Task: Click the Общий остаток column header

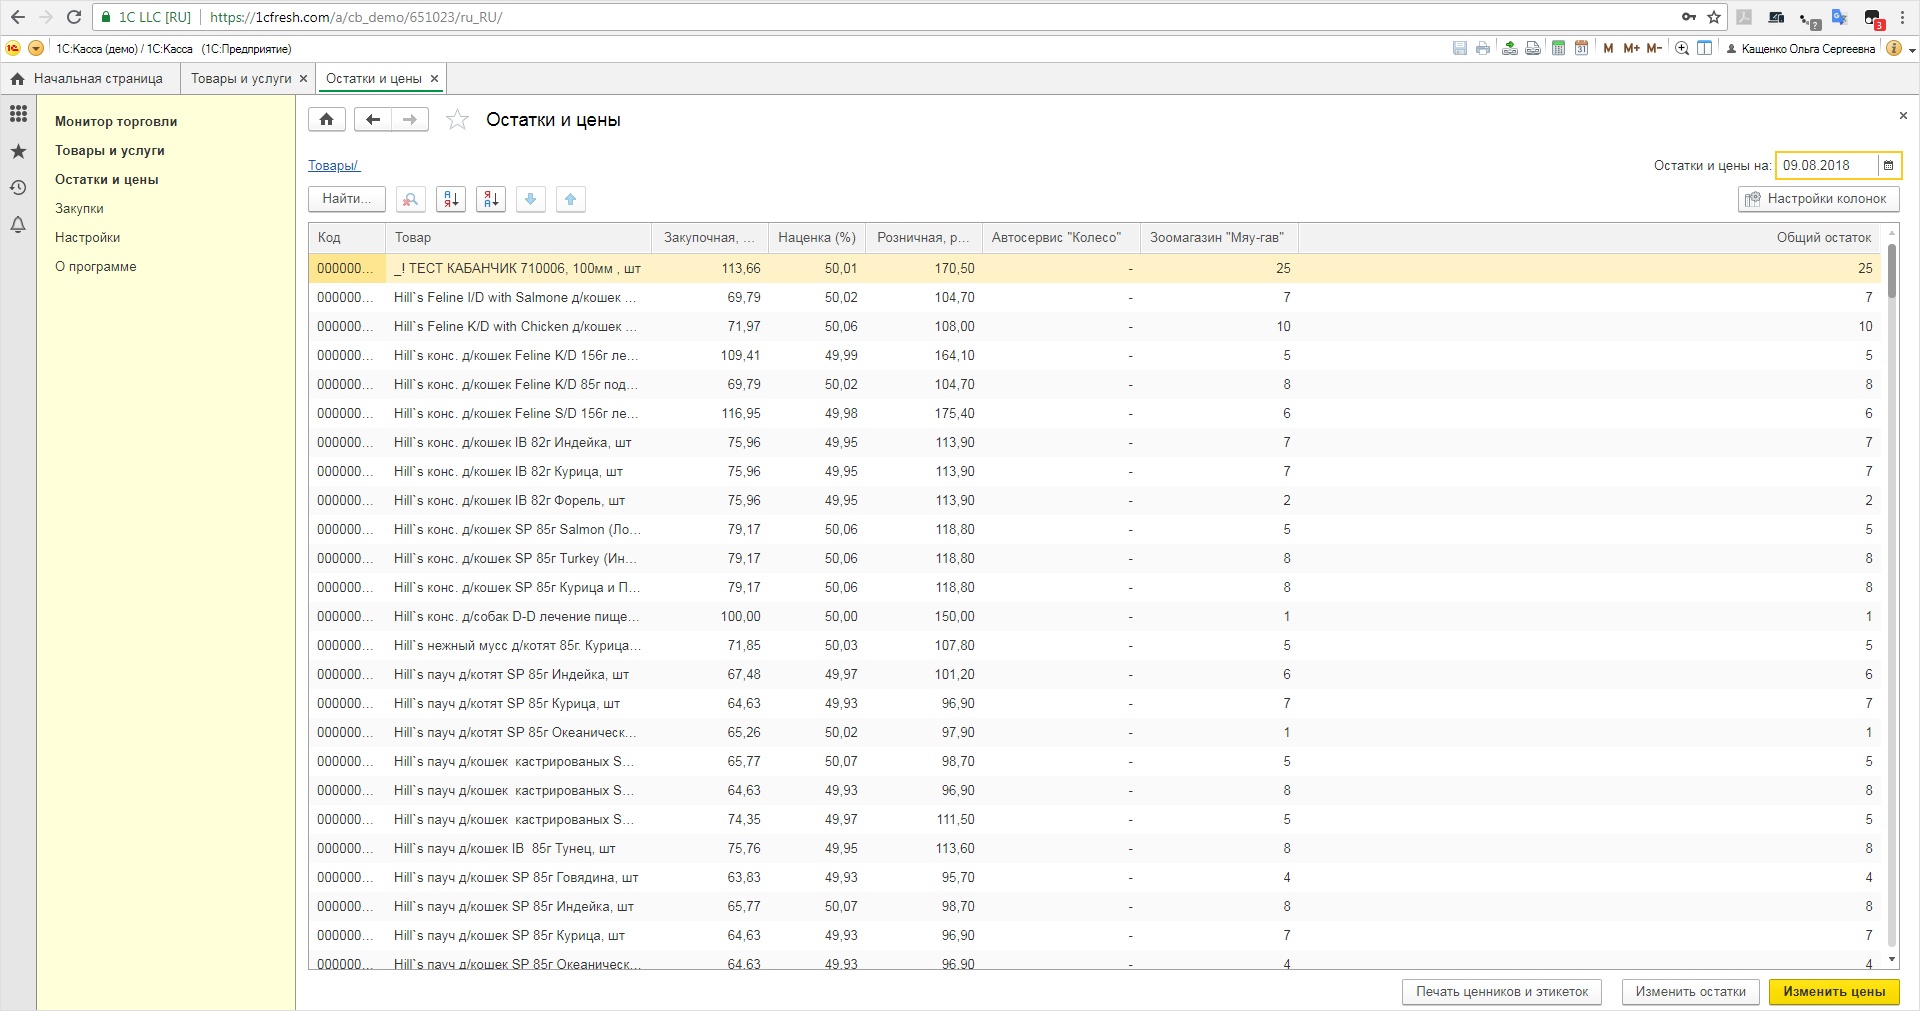Action: point(1590,238)
